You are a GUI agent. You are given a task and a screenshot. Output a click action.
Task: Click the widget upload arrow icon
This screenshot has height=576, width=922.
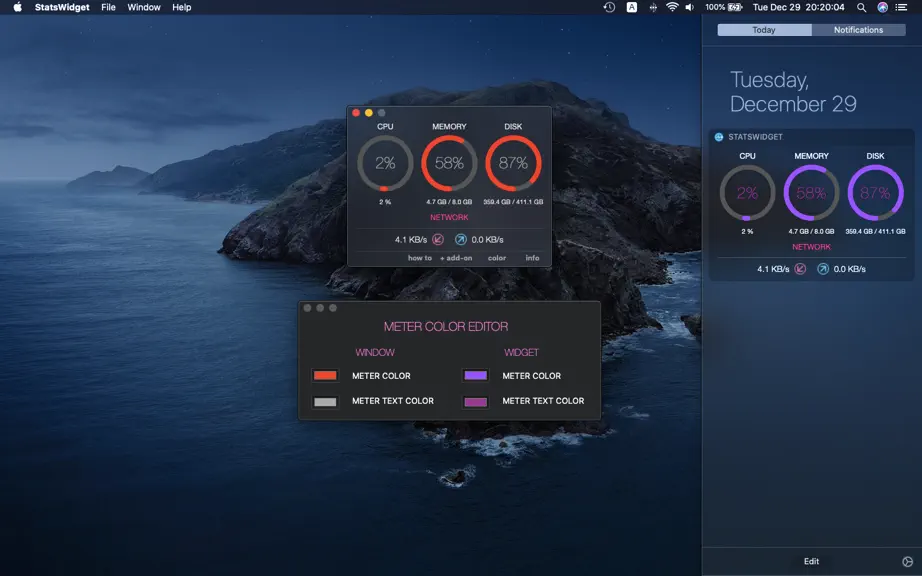[x=823, y=269]
